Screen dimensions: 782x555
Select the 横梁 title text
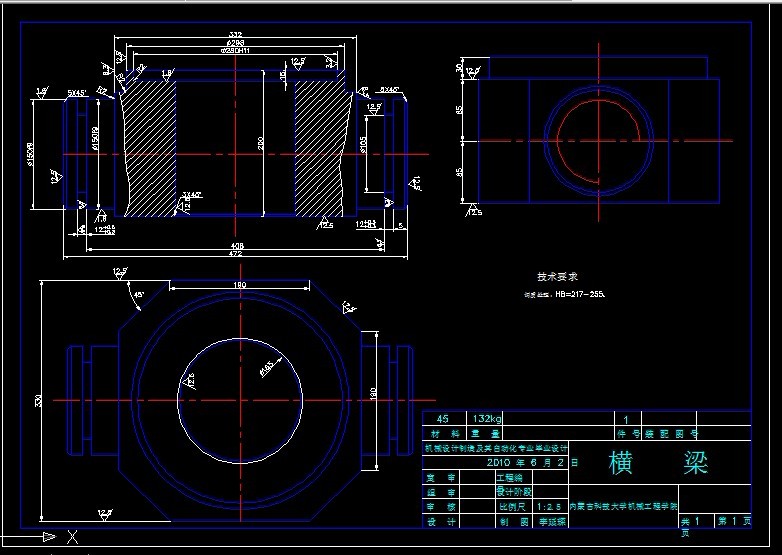[x=658, y=463]
